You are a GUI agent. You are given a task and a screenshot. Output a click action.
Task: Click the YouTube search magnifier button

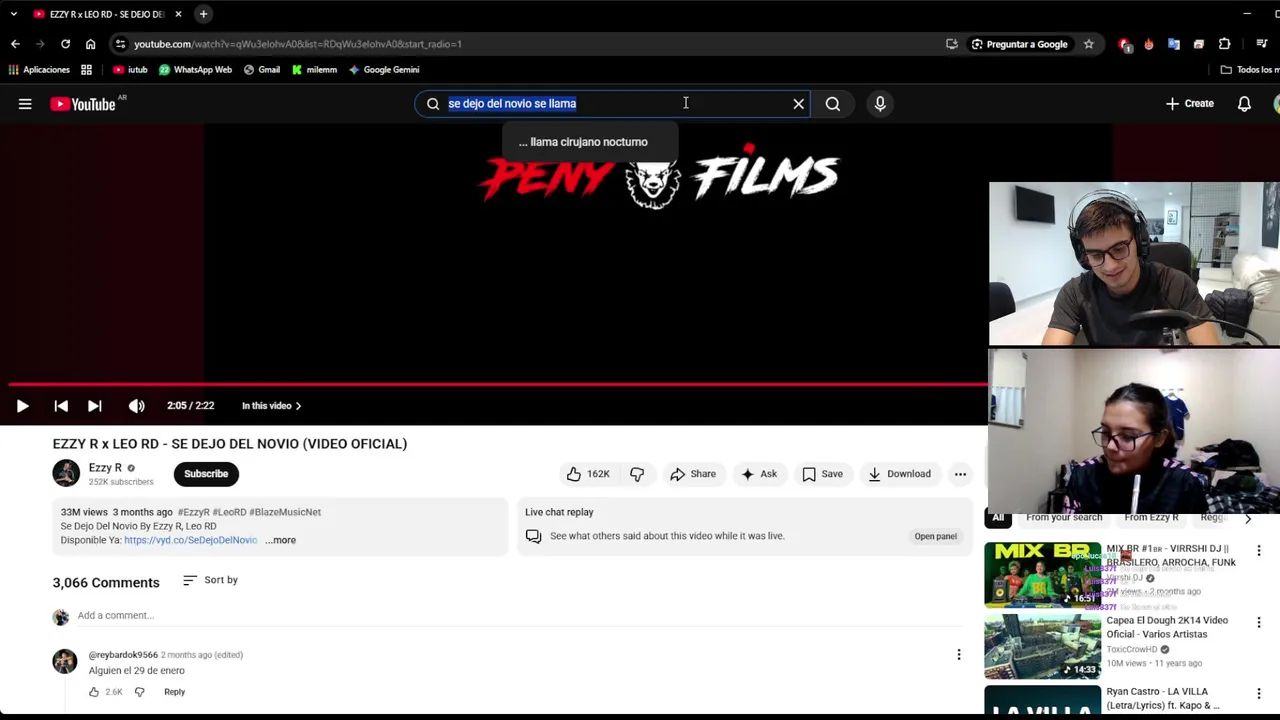(x=832, y=104)
